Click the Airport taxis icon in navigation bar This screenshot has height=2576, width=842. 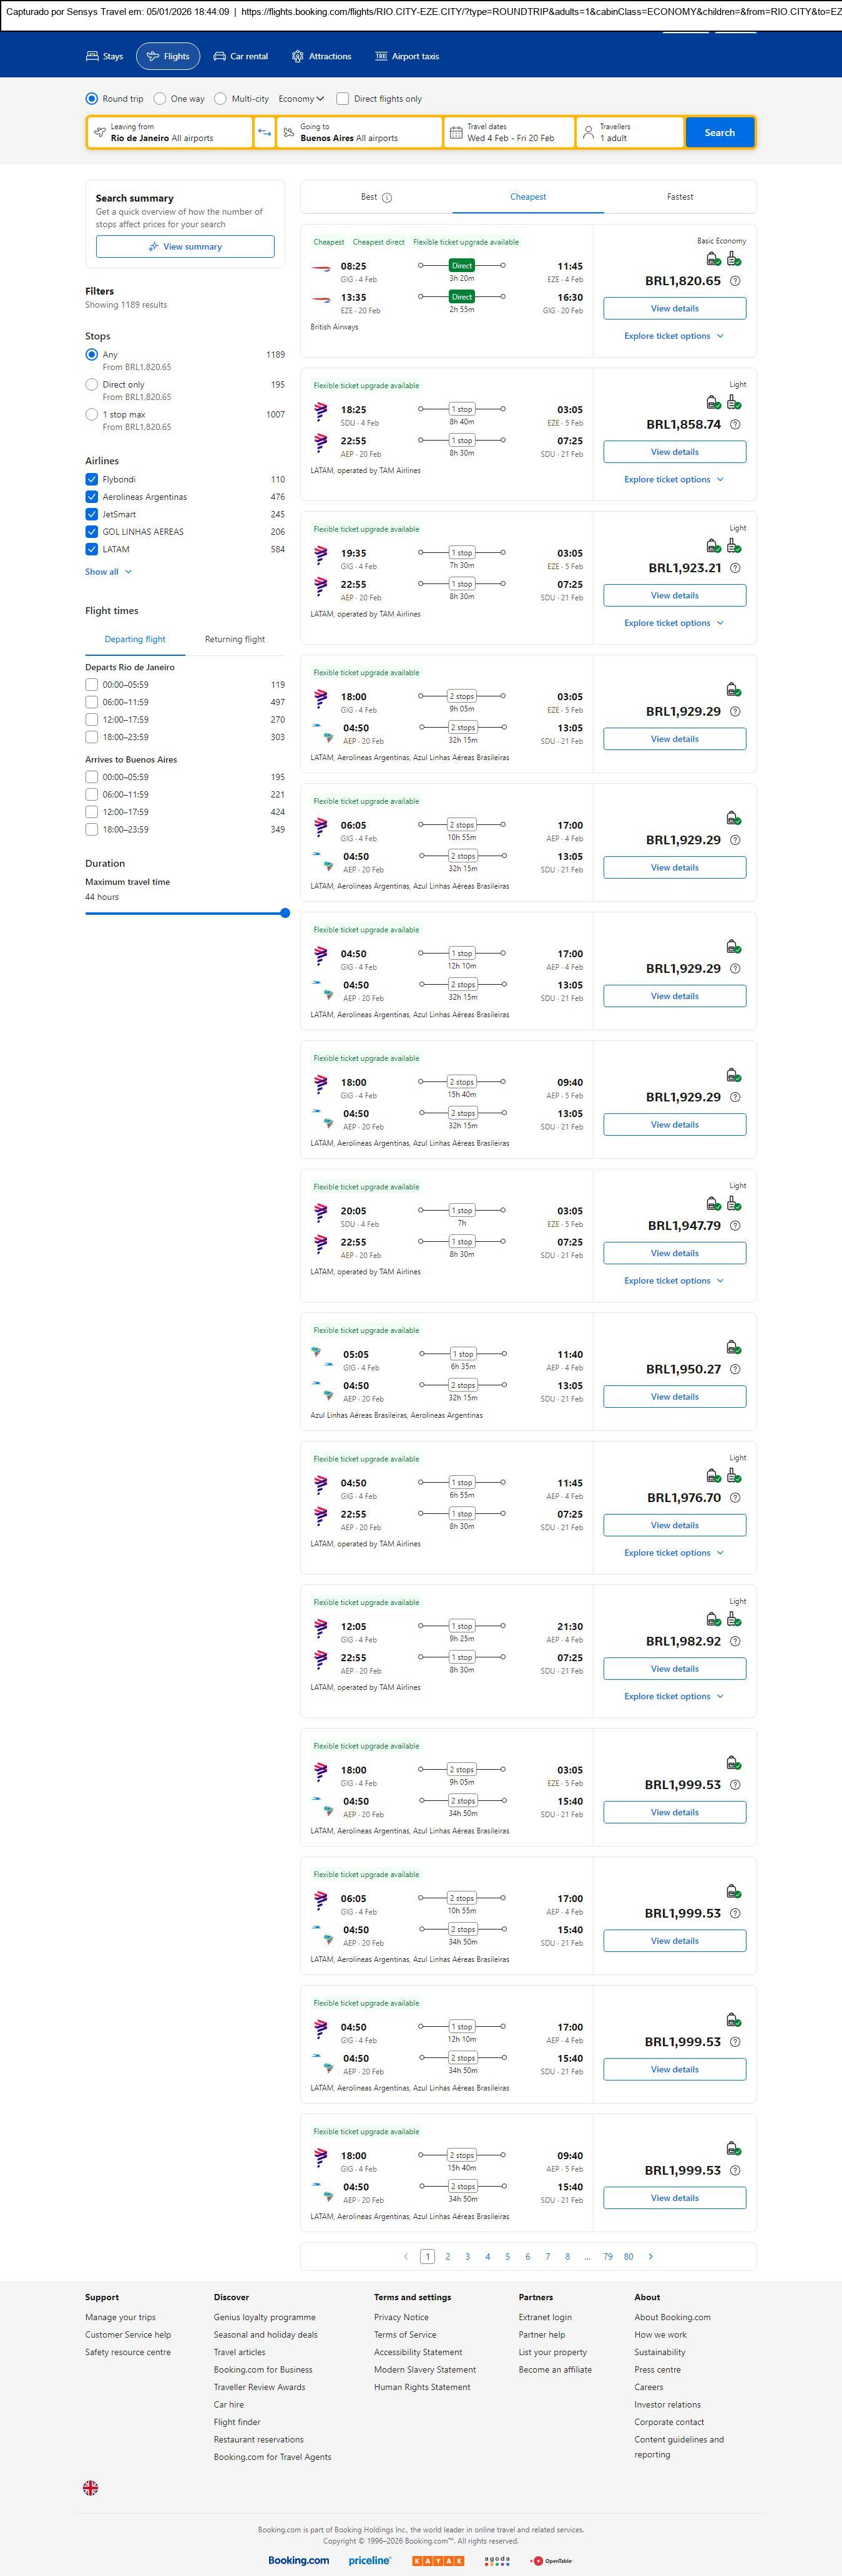point(381,57)
